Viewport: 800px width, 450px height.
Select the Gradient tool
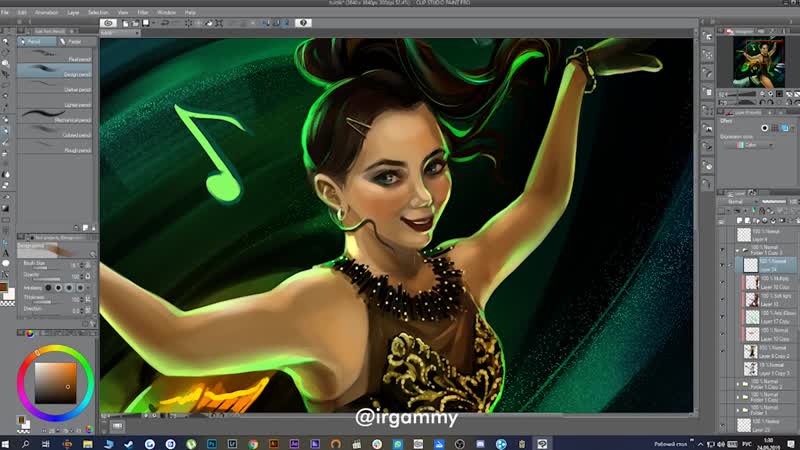click(x=6, y=208)
